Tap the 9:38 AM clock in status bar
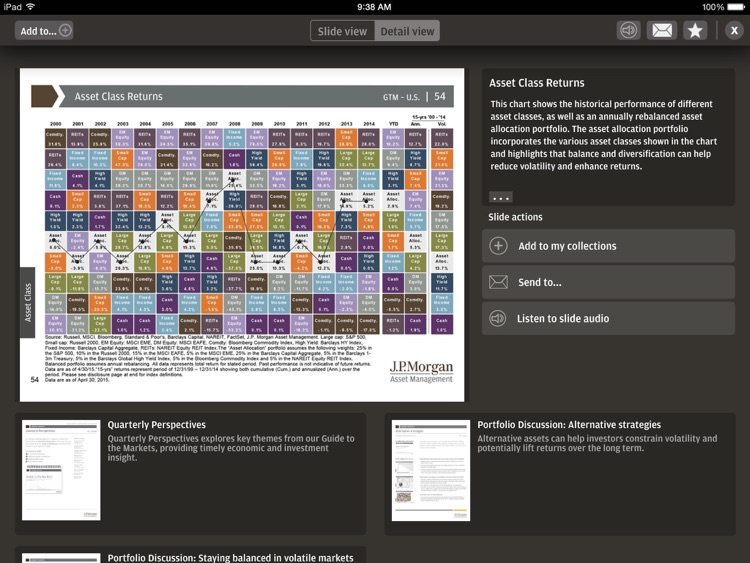Screen dimensions: 750x563 [374, 7]
